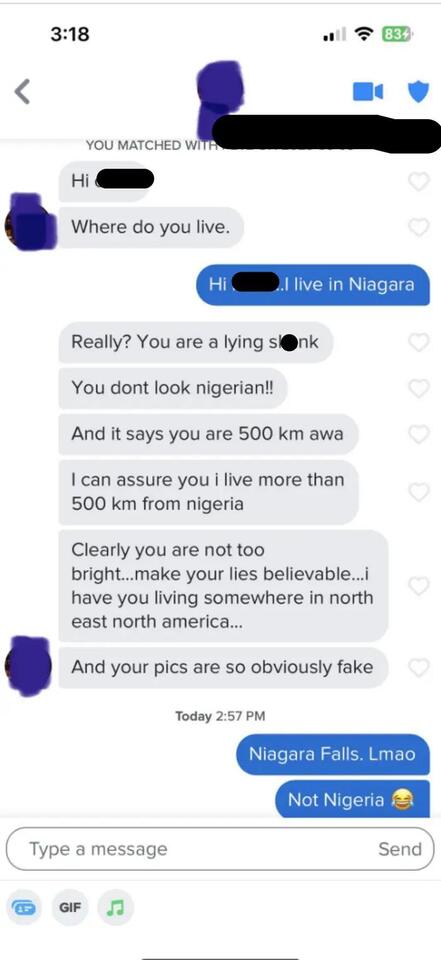Open the music sharing icon
Image resolution: width=441 pixels, height=960 pixels.
115,907
